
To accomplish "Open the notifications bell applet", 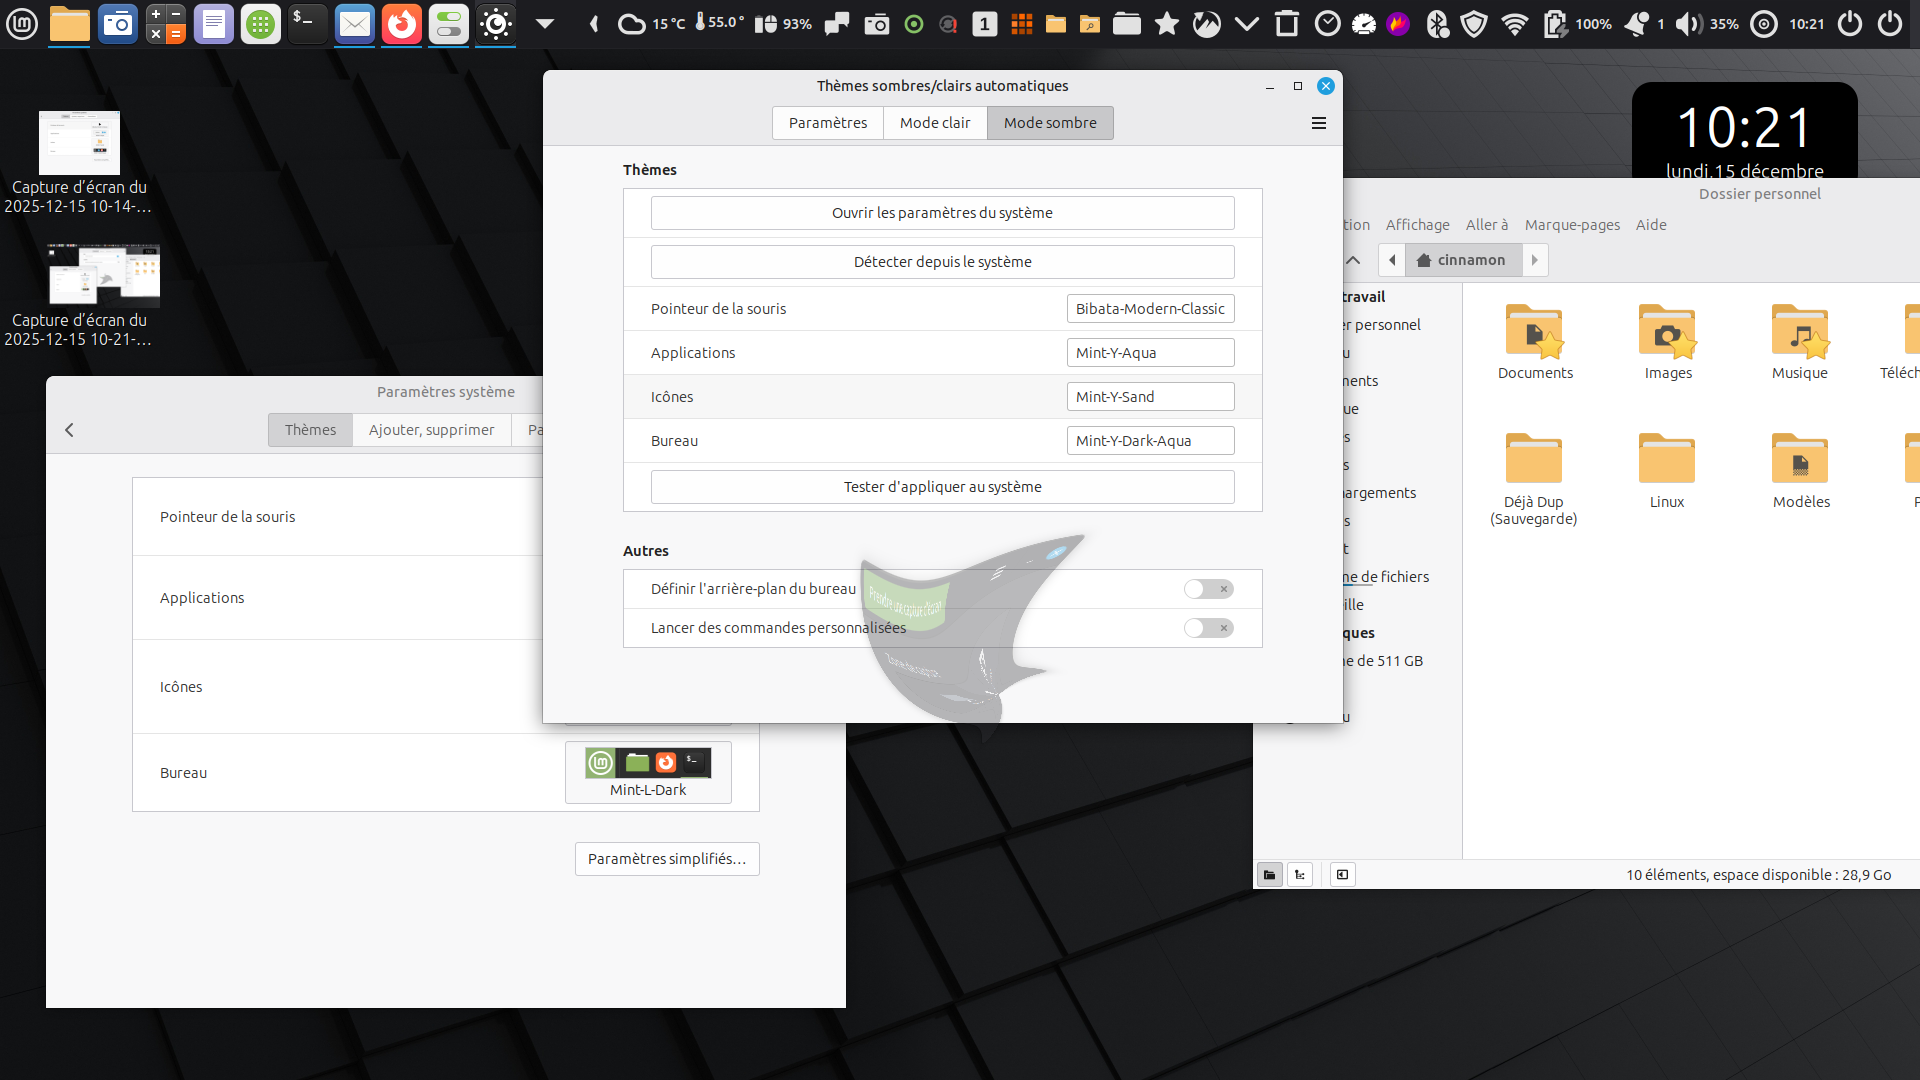I will tap(1644, 24).
